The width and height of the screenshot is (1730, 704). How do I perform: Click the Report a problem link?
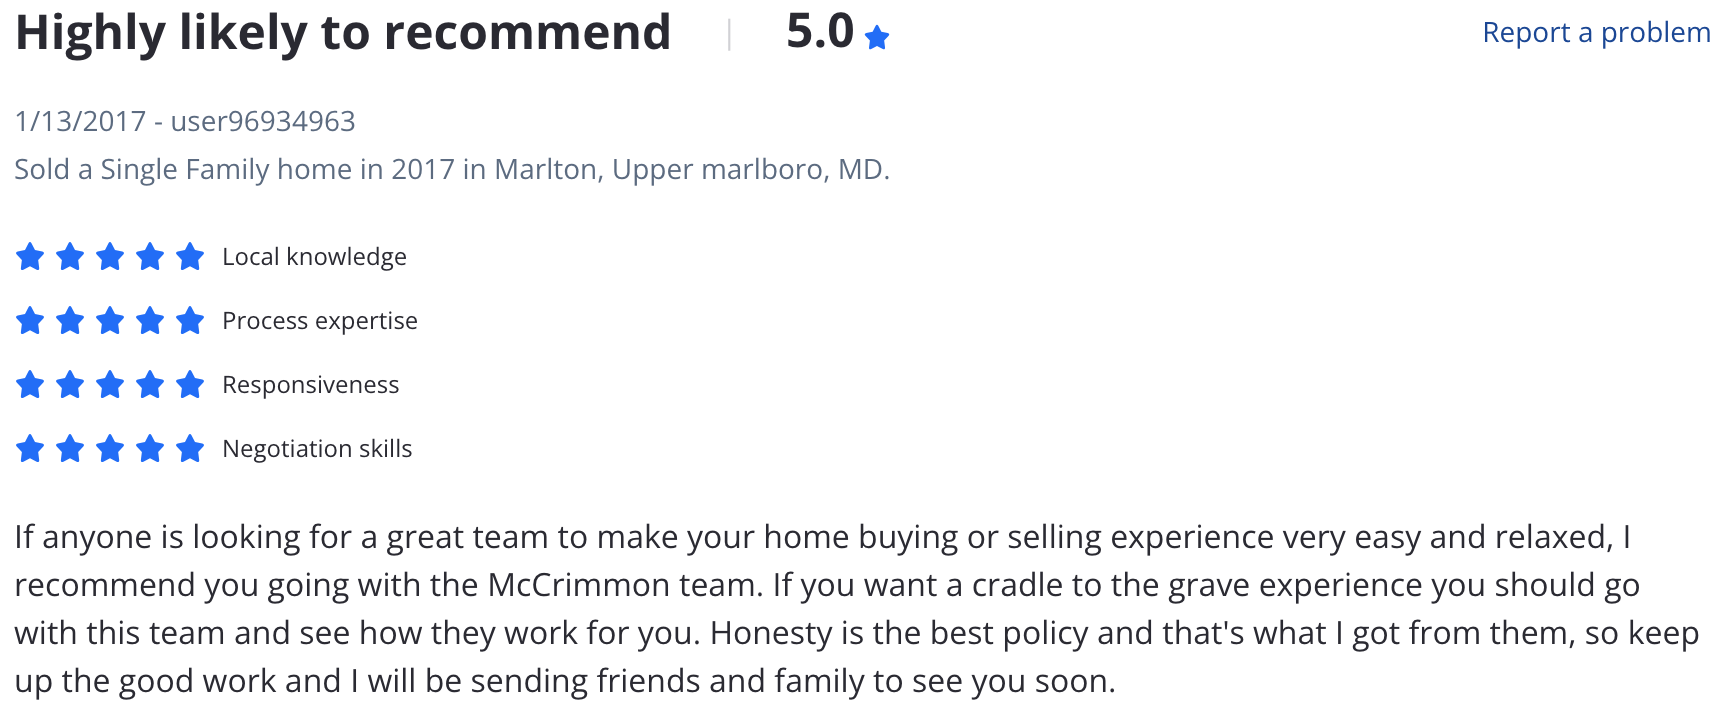1596,33
